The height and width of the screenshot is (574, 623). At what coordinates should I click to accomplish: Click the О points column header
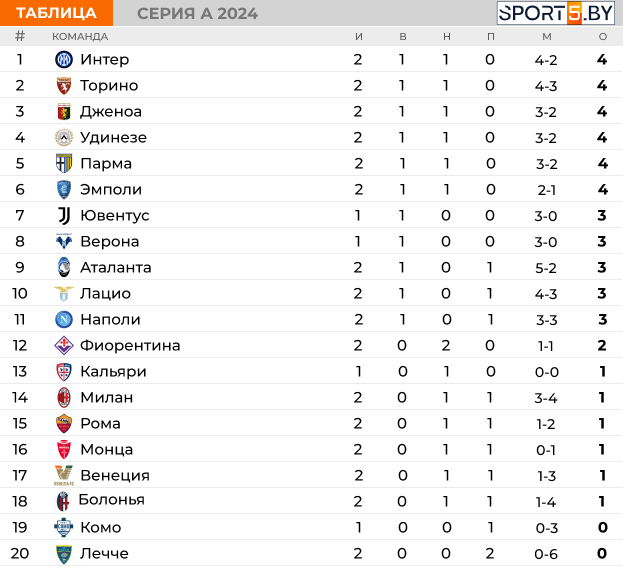tap(602, 37)
